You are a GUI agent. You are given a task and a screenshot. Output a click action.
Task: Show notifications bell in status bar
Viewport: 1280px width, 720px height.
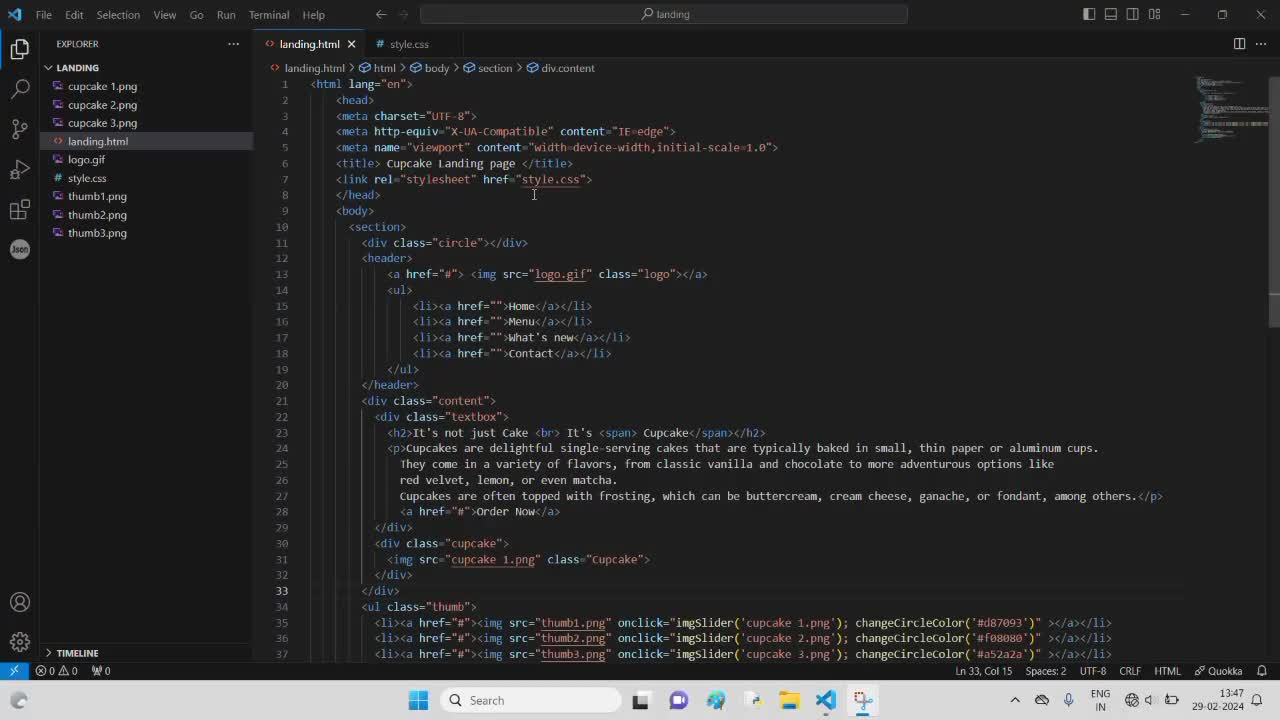tap(1262, 671)
